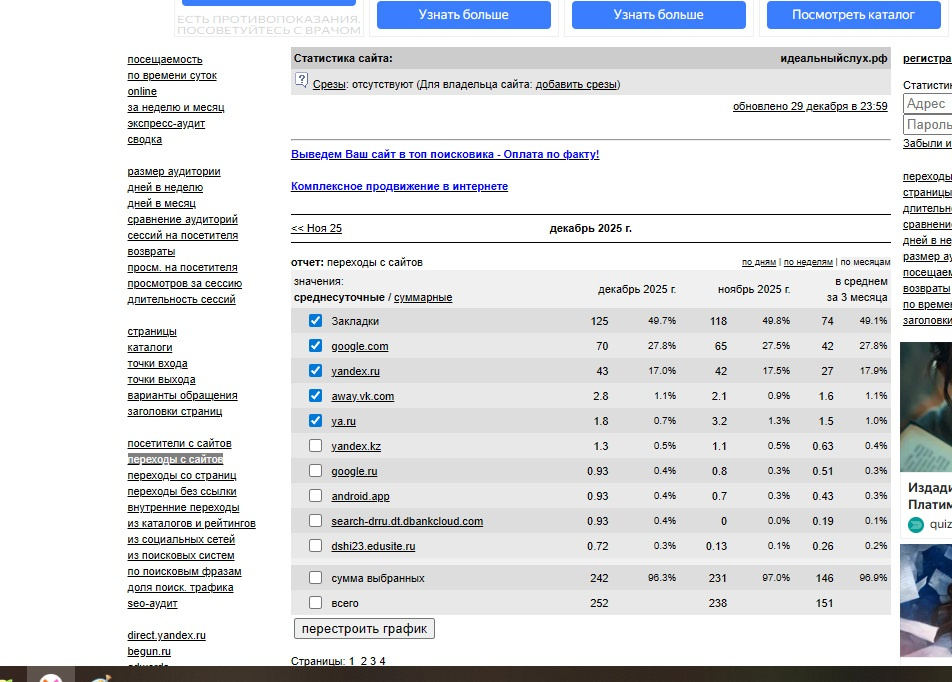The width and height of the screenshot is (952, 682).
Task: Select the highlighted переходы с сайтов item
Action: pyautogui.click(x=175, y=459)
